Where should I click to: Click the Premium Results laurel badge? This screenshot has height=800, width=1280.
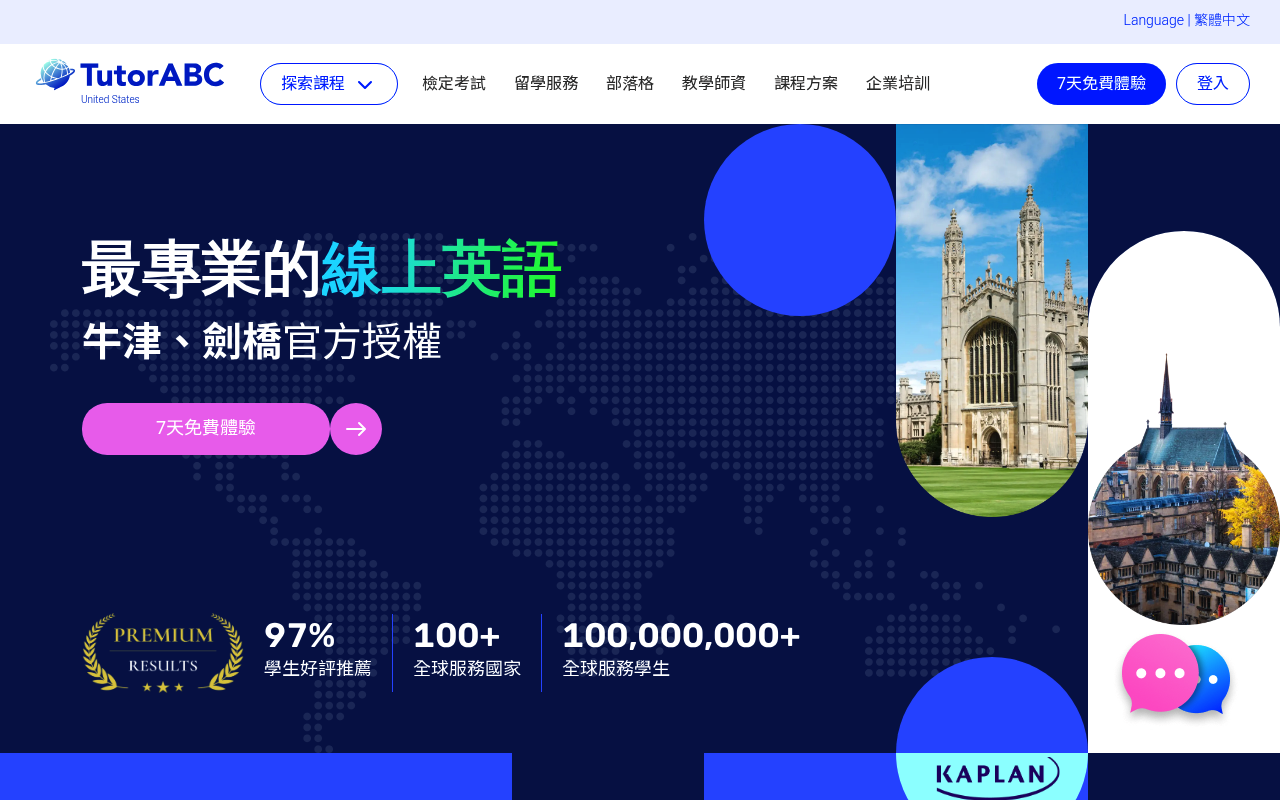click(163, 653)
